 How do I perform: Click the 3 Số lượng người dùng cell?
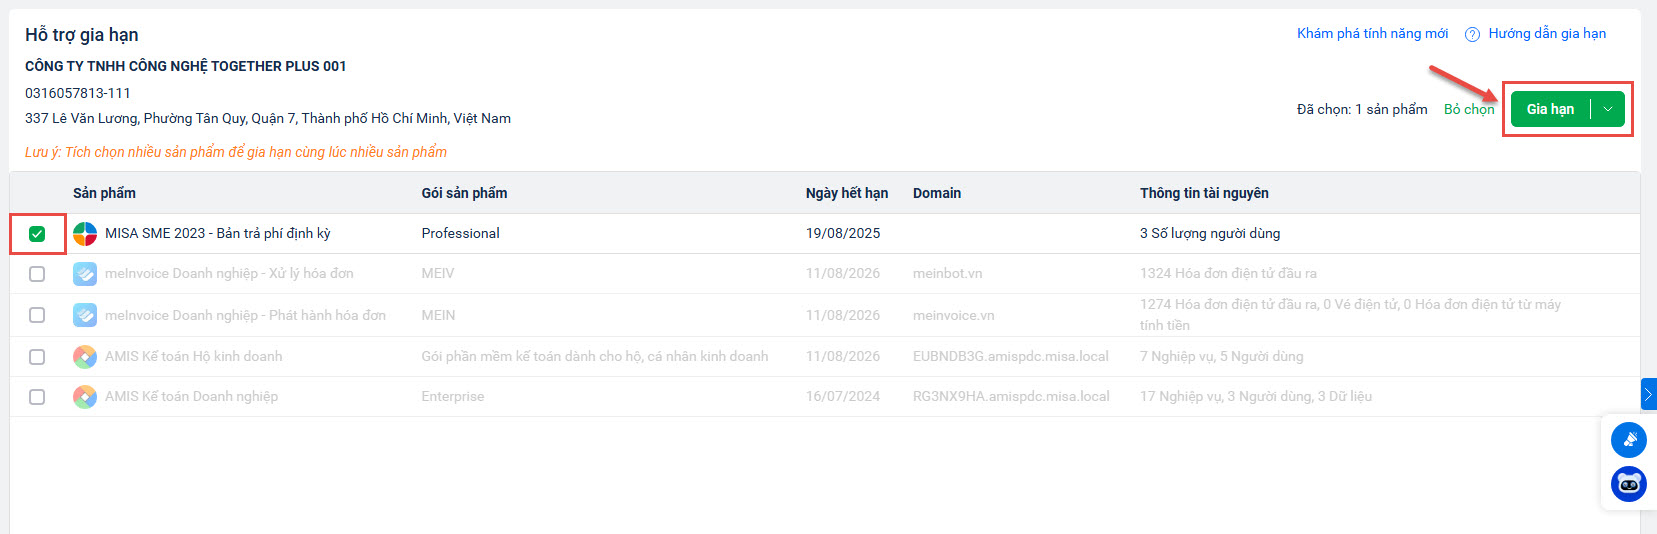pos(1210,233)
